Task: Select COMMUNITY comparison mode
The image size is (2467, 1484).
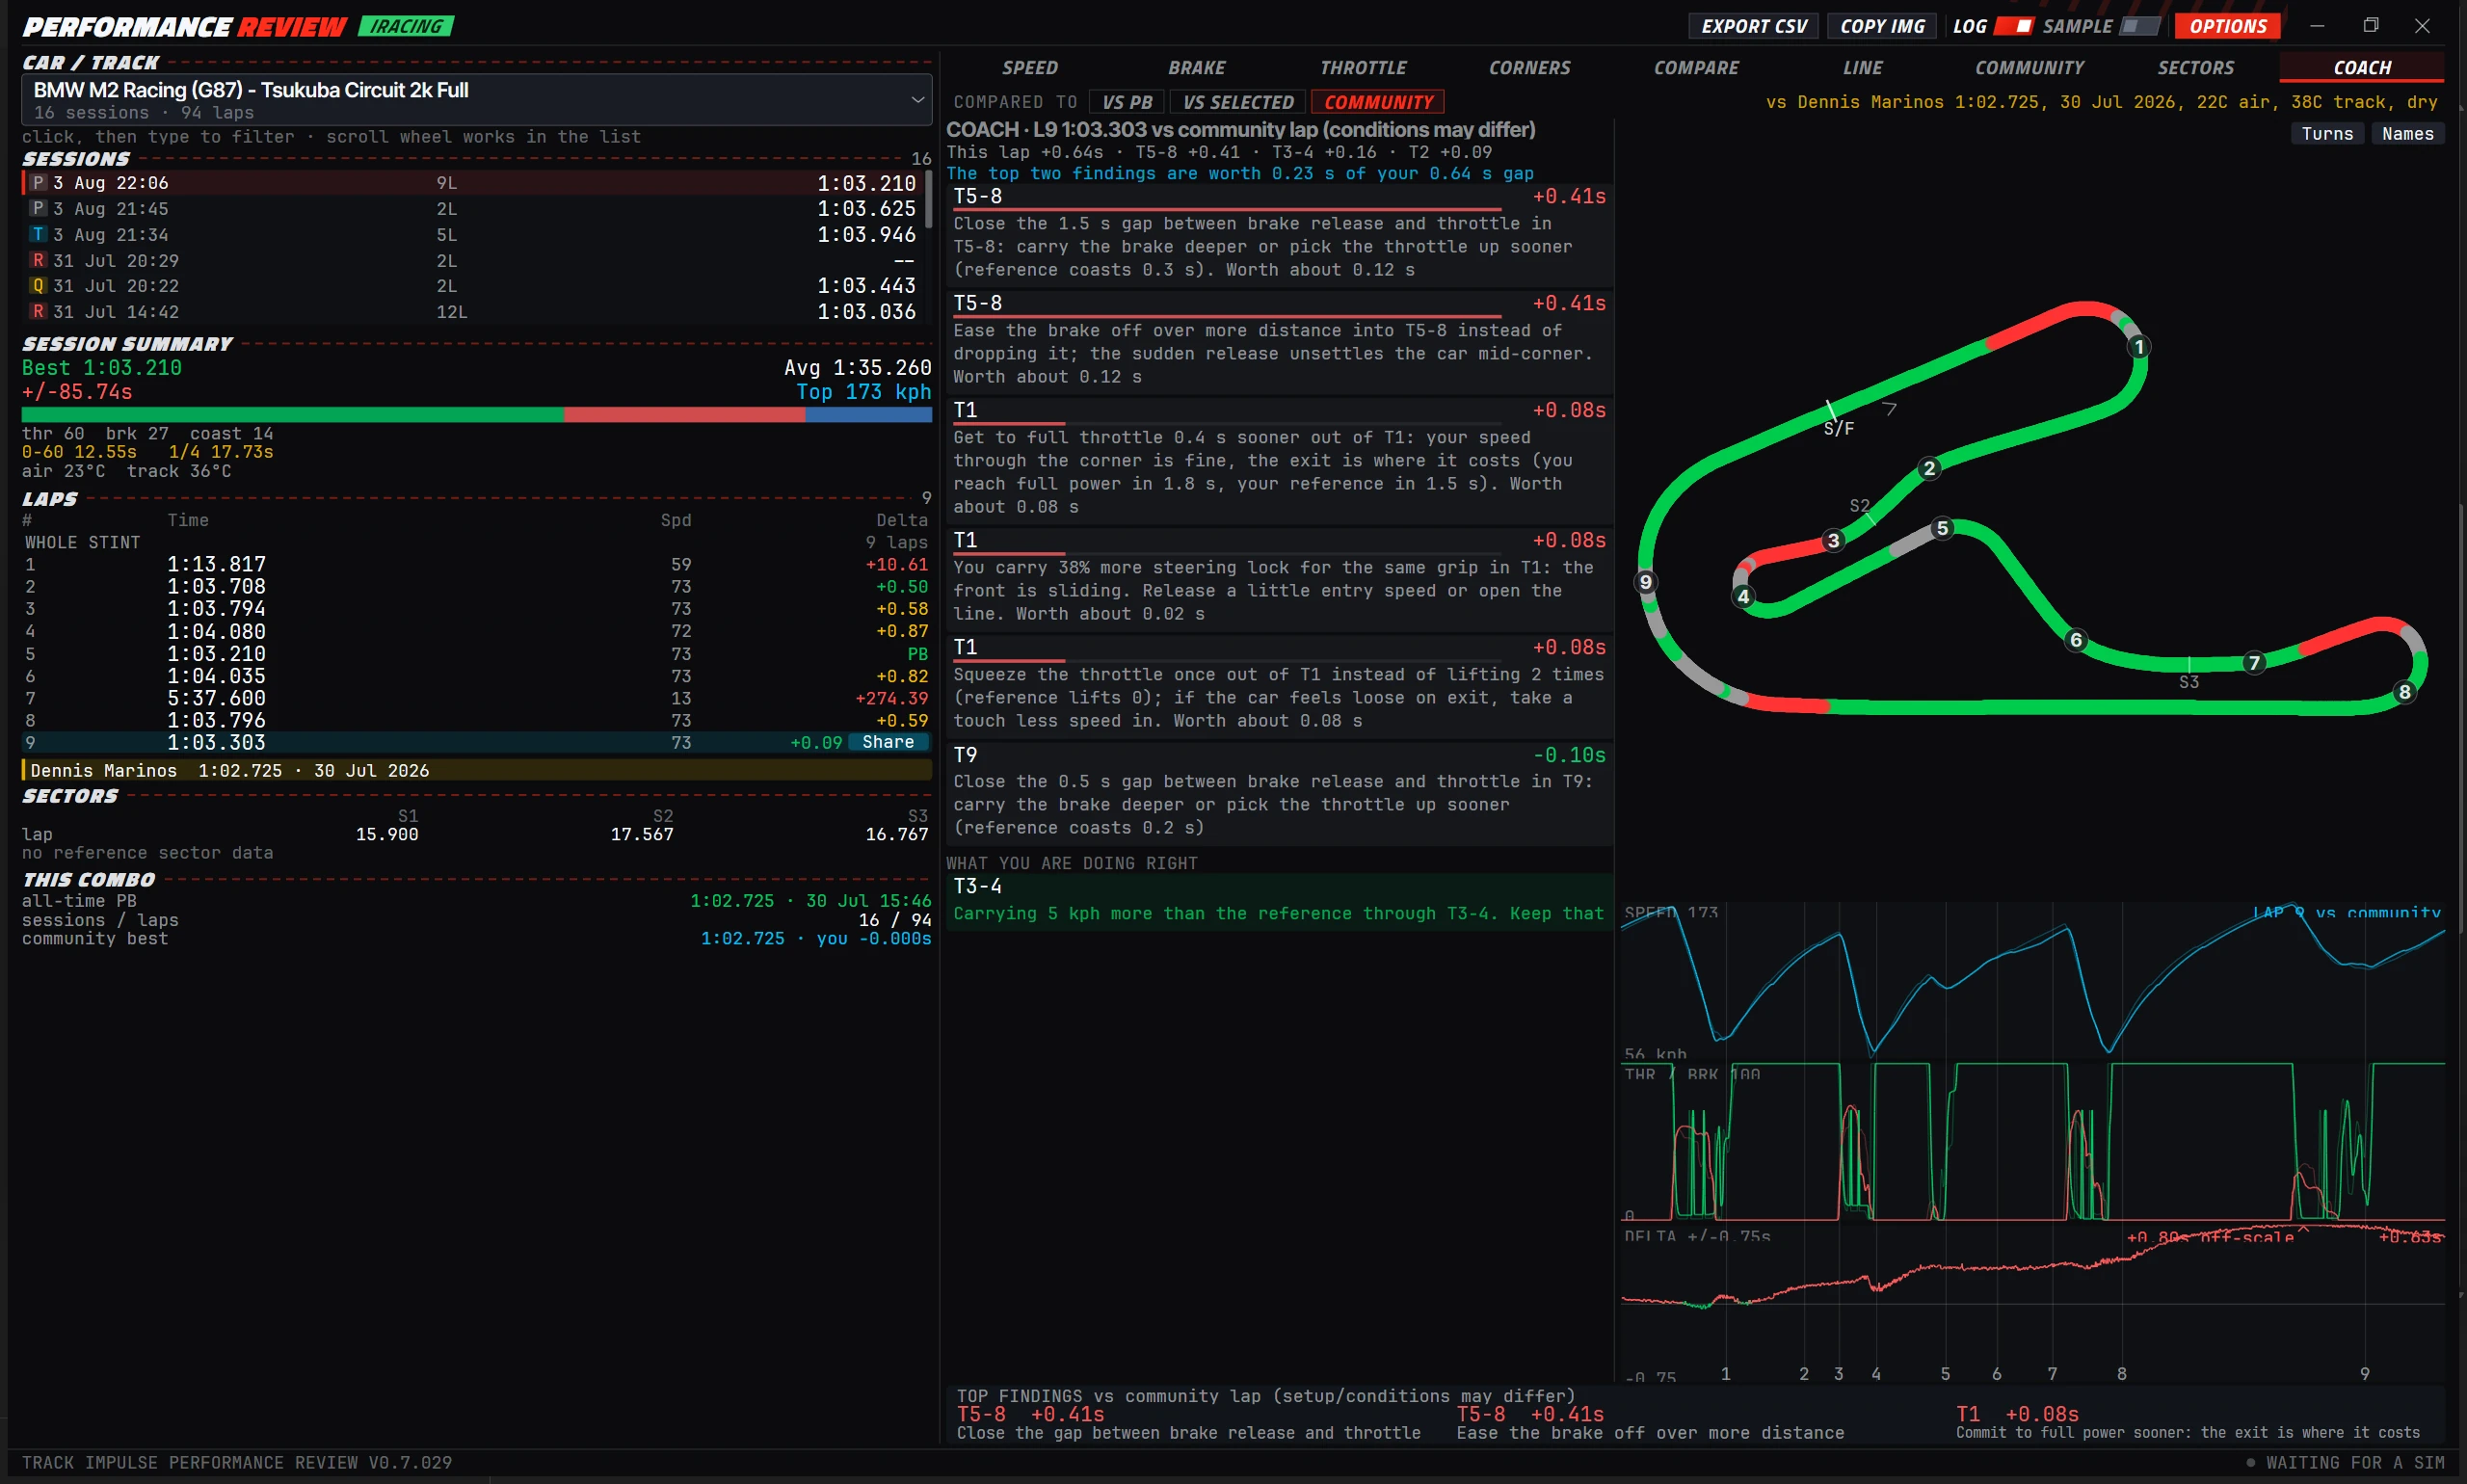Action: 1378,102
